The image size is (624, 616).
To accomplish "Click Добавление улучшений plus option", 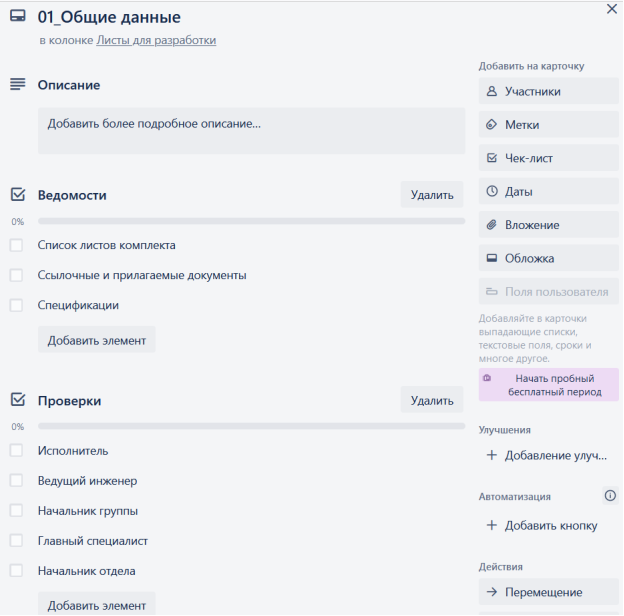I will pyautogui.click(x=548, y=455).
